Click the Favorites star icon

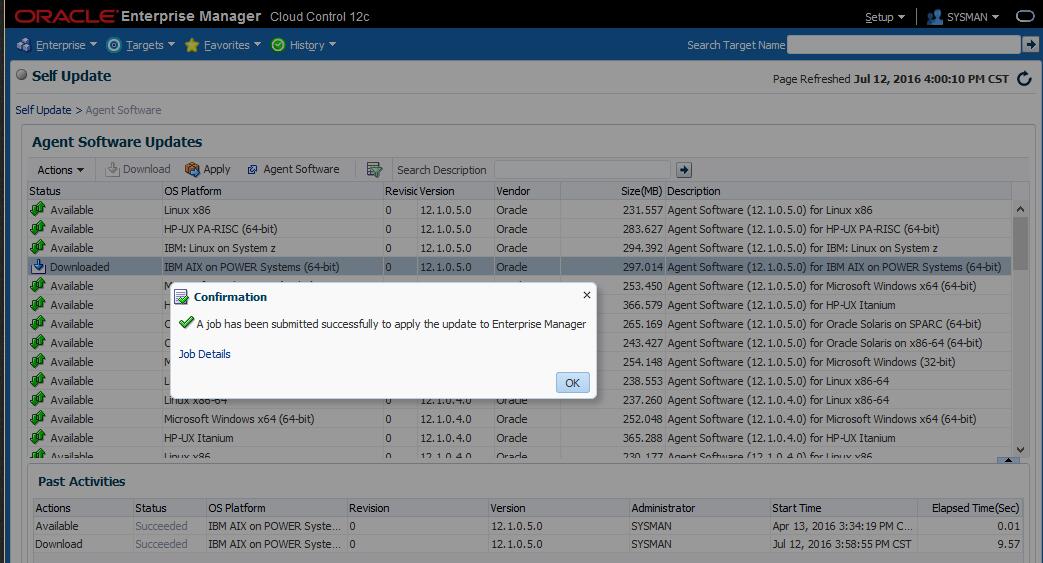pyautogui.click(x=192, y=45)
